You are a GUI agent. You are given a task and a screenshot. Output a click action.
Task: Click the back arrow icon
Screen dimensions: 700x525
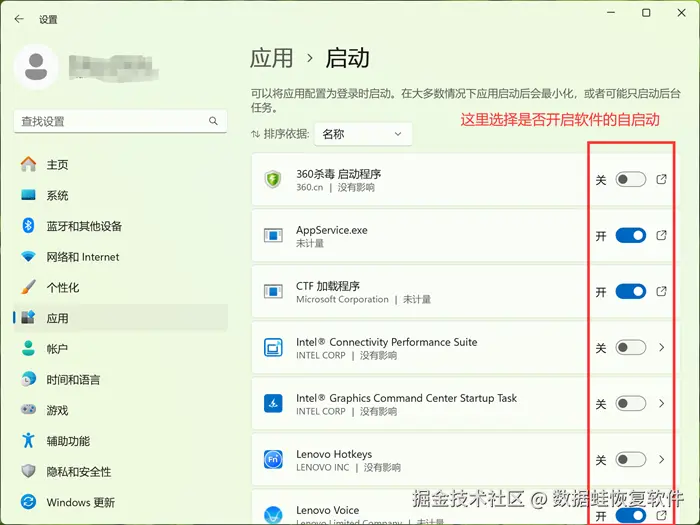(19, 19)
